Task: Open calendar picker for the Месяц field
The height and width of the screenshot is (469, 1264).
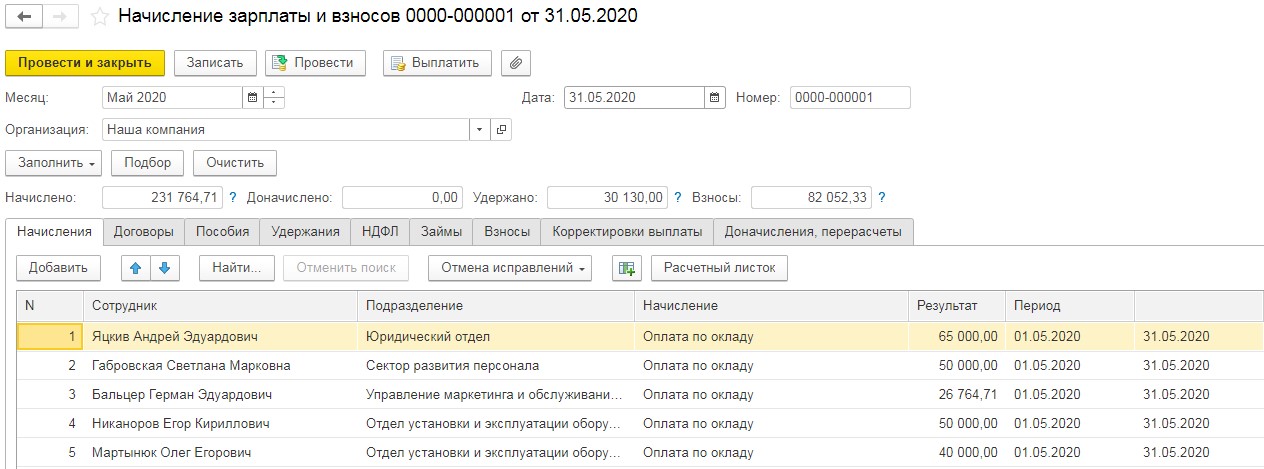Action: click(x=252, y=98)
